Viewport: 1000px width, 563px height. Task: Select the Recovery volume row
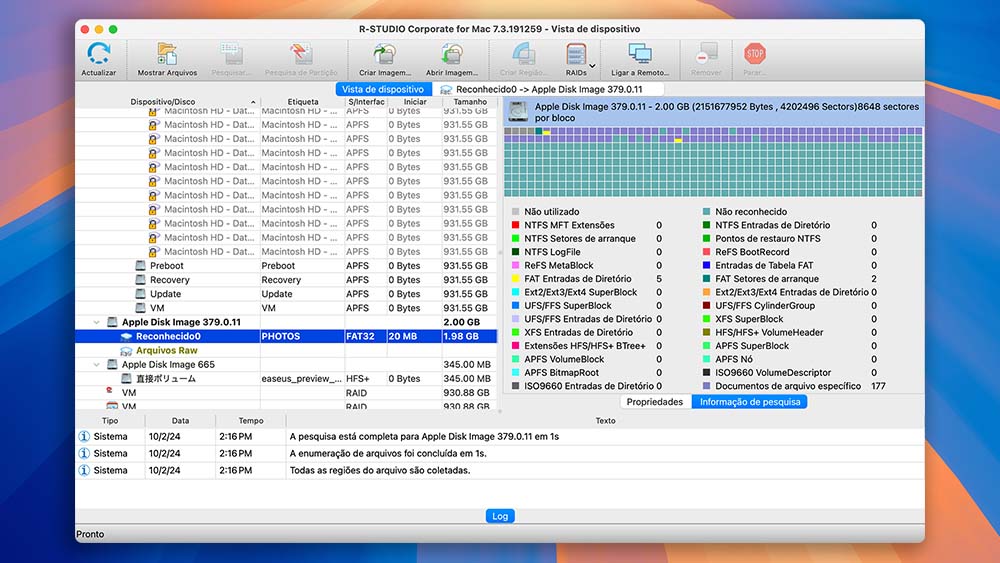coord(286,280)
